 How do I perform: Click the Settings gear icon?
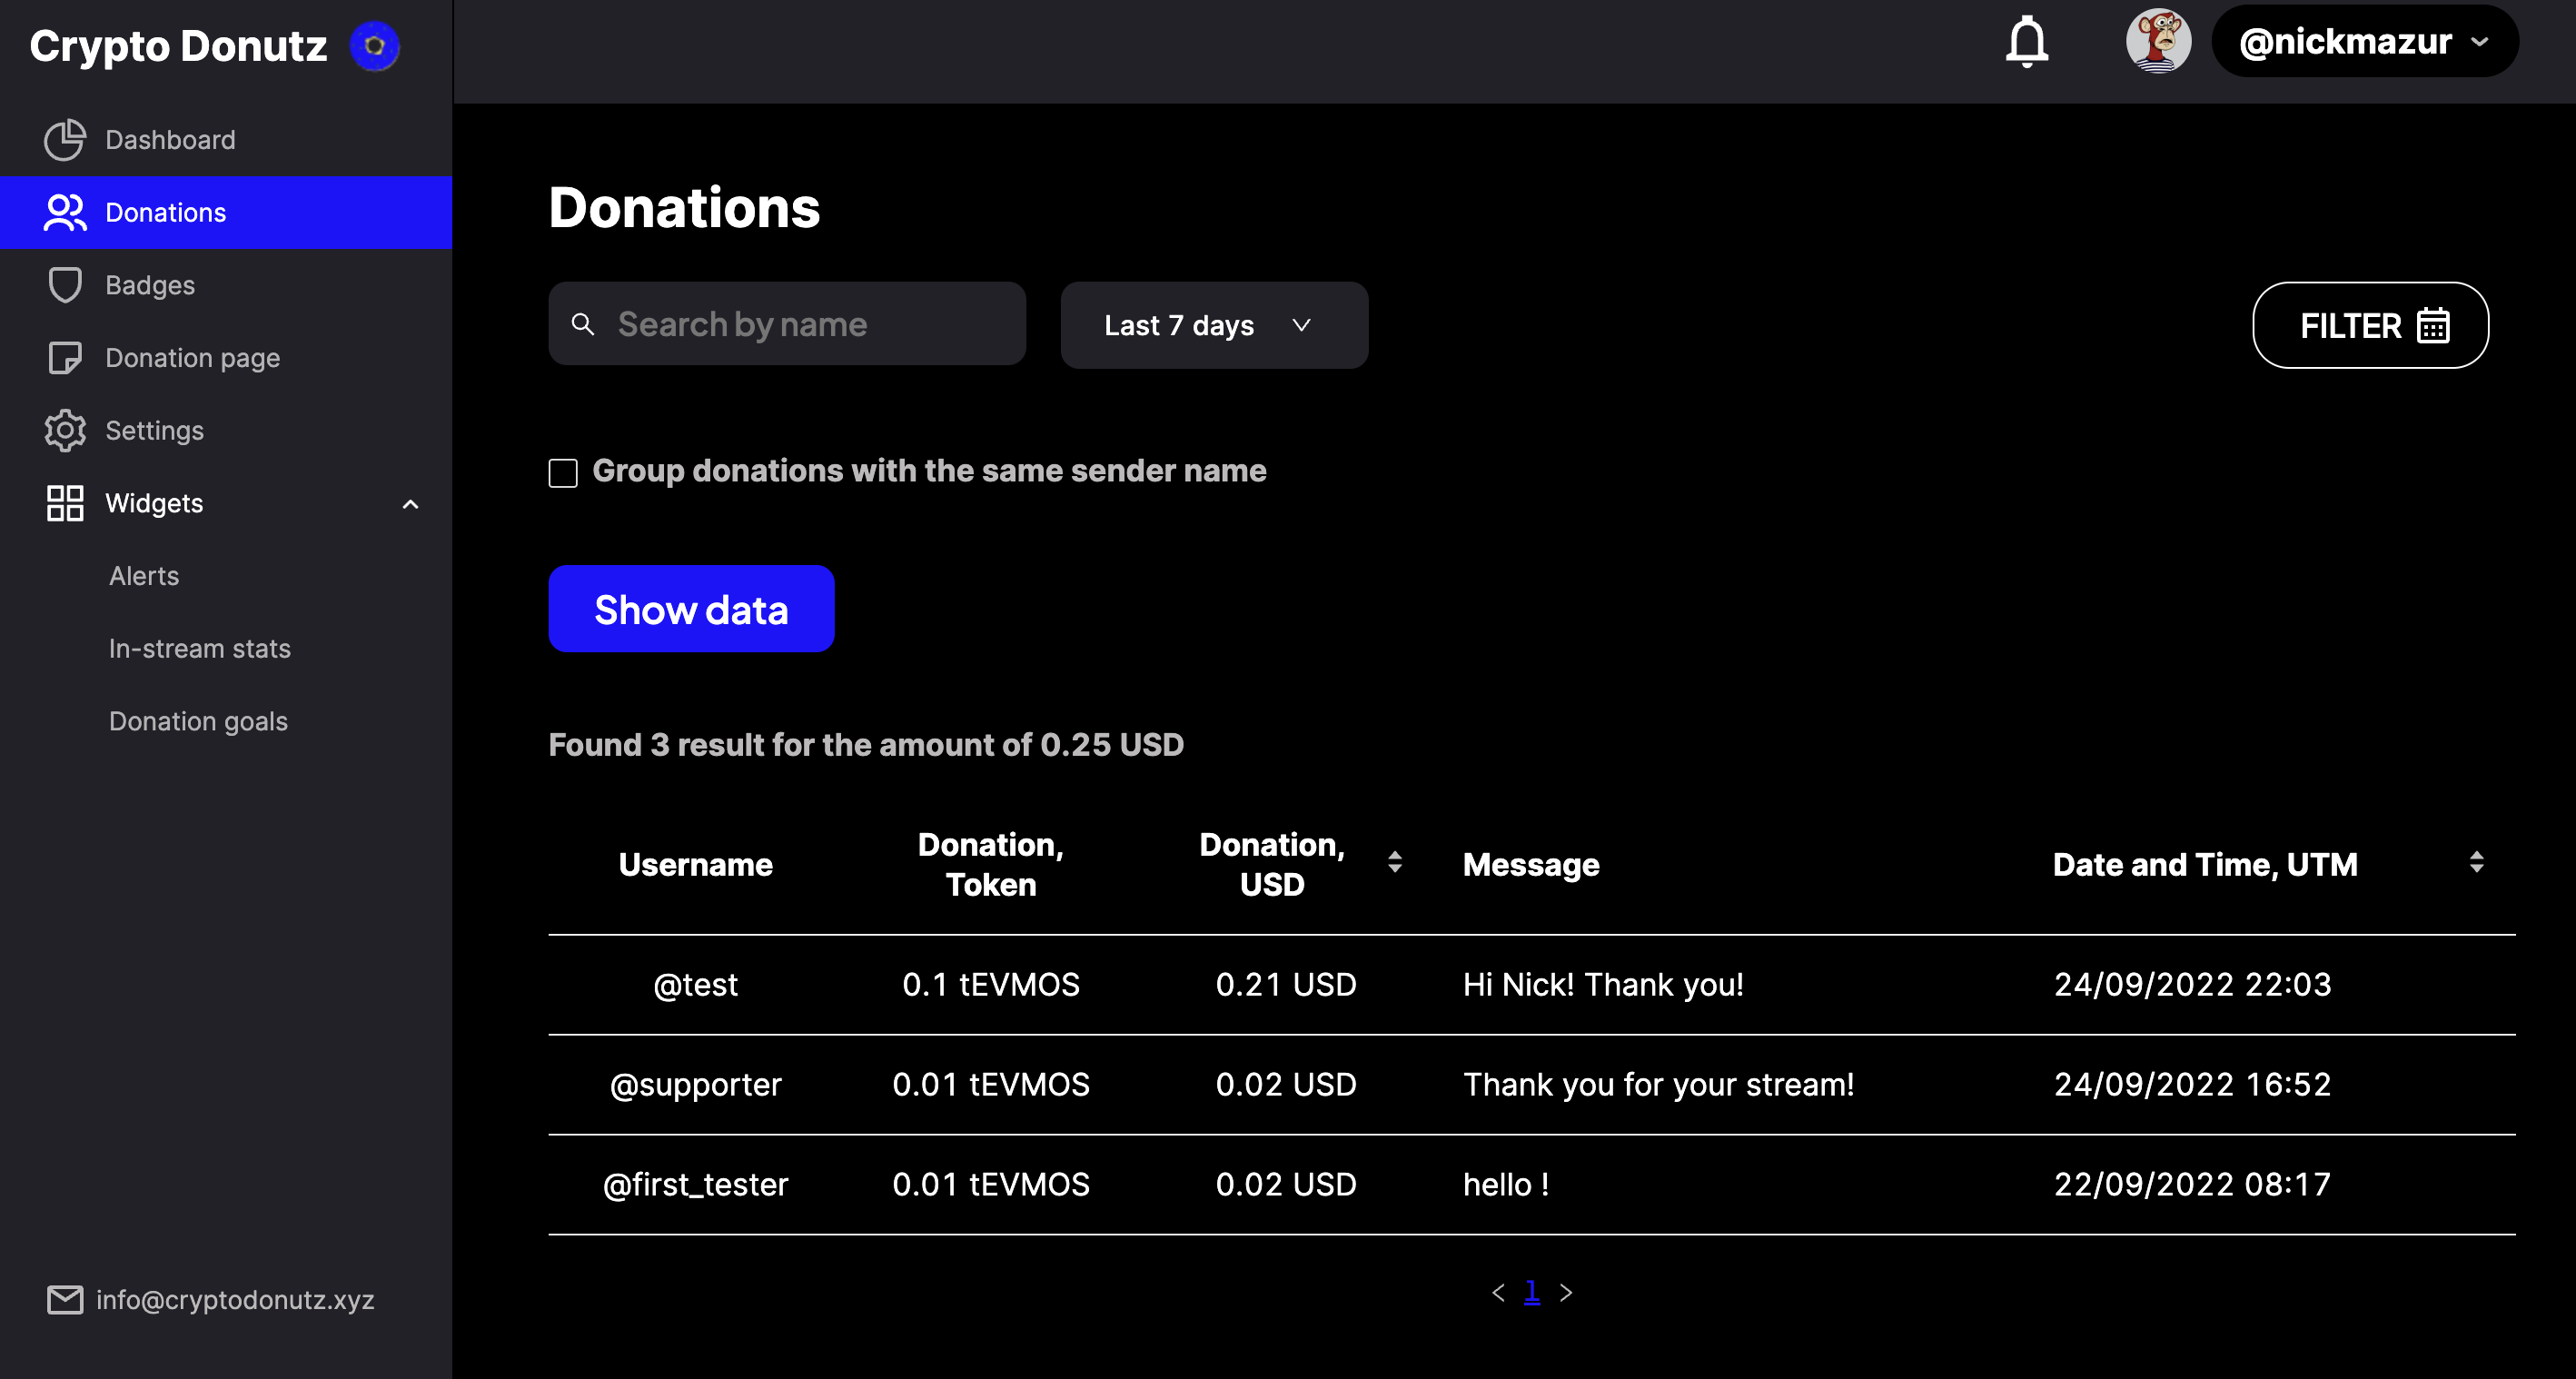(x=65, y=431)
